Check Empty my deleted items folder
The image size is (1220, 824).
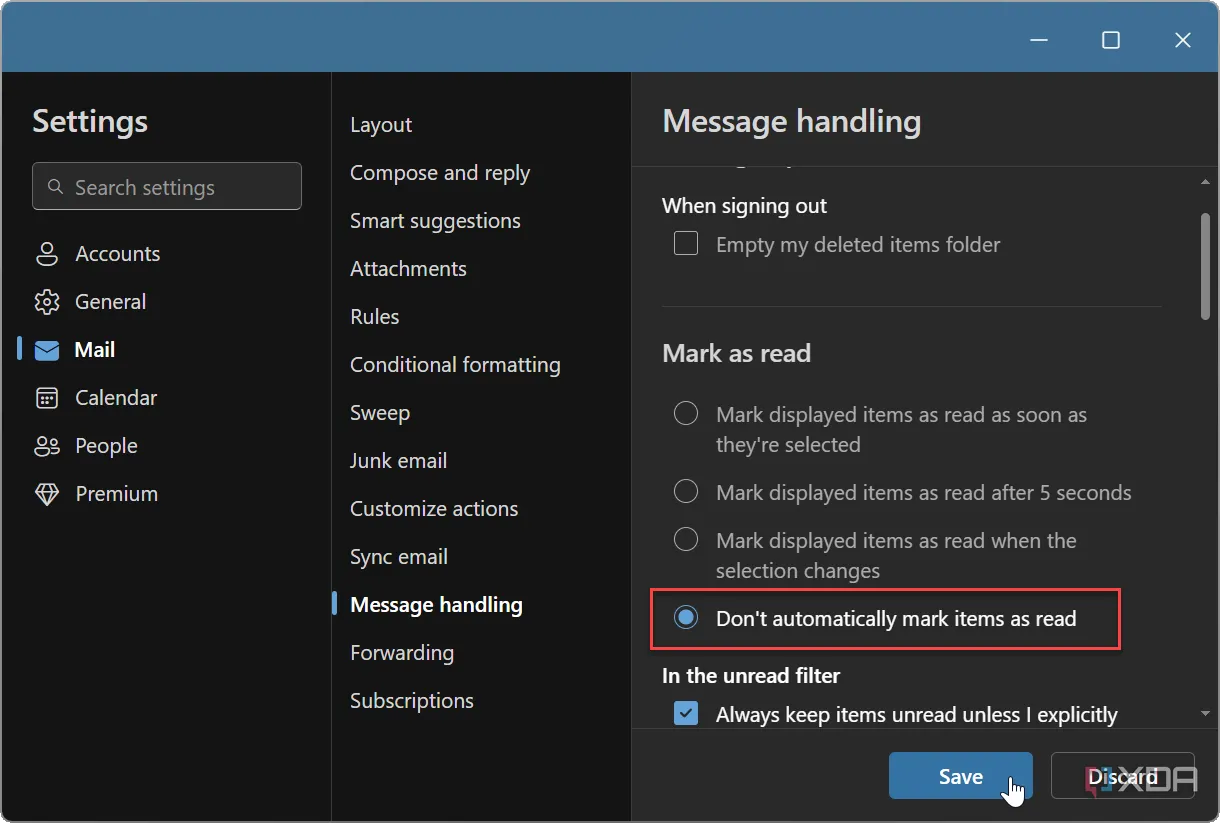(686, 243)
